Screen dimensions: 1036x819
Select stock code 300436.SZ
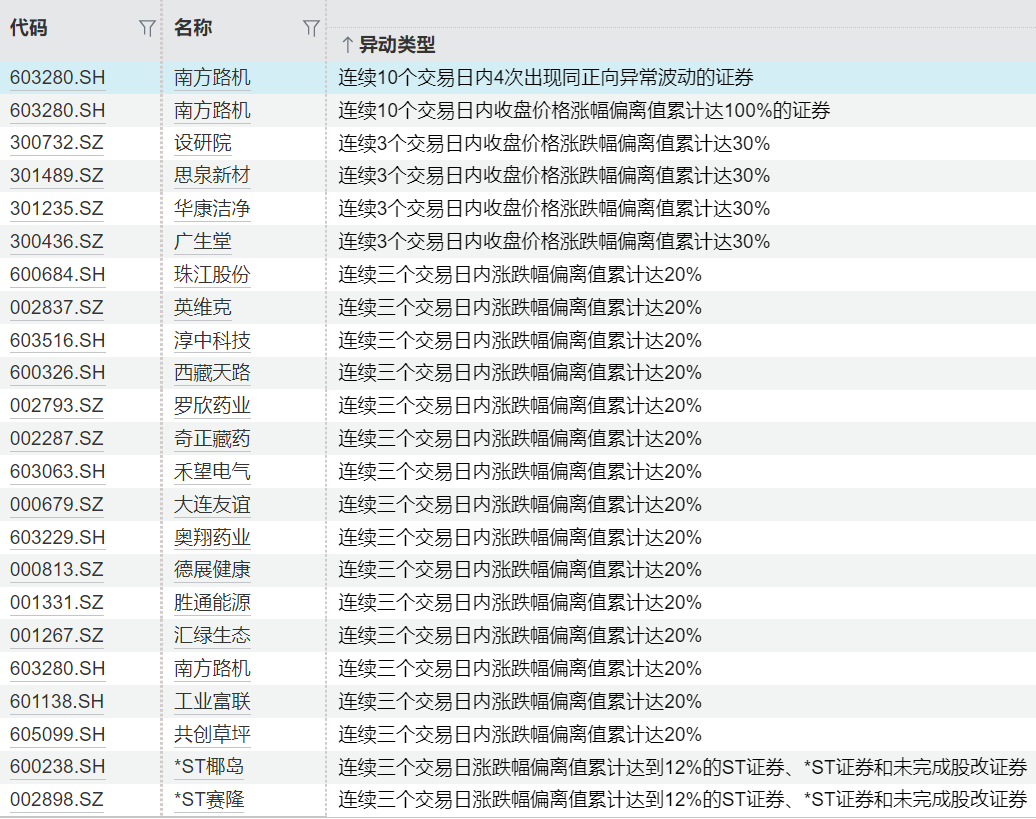pos(57,242)
